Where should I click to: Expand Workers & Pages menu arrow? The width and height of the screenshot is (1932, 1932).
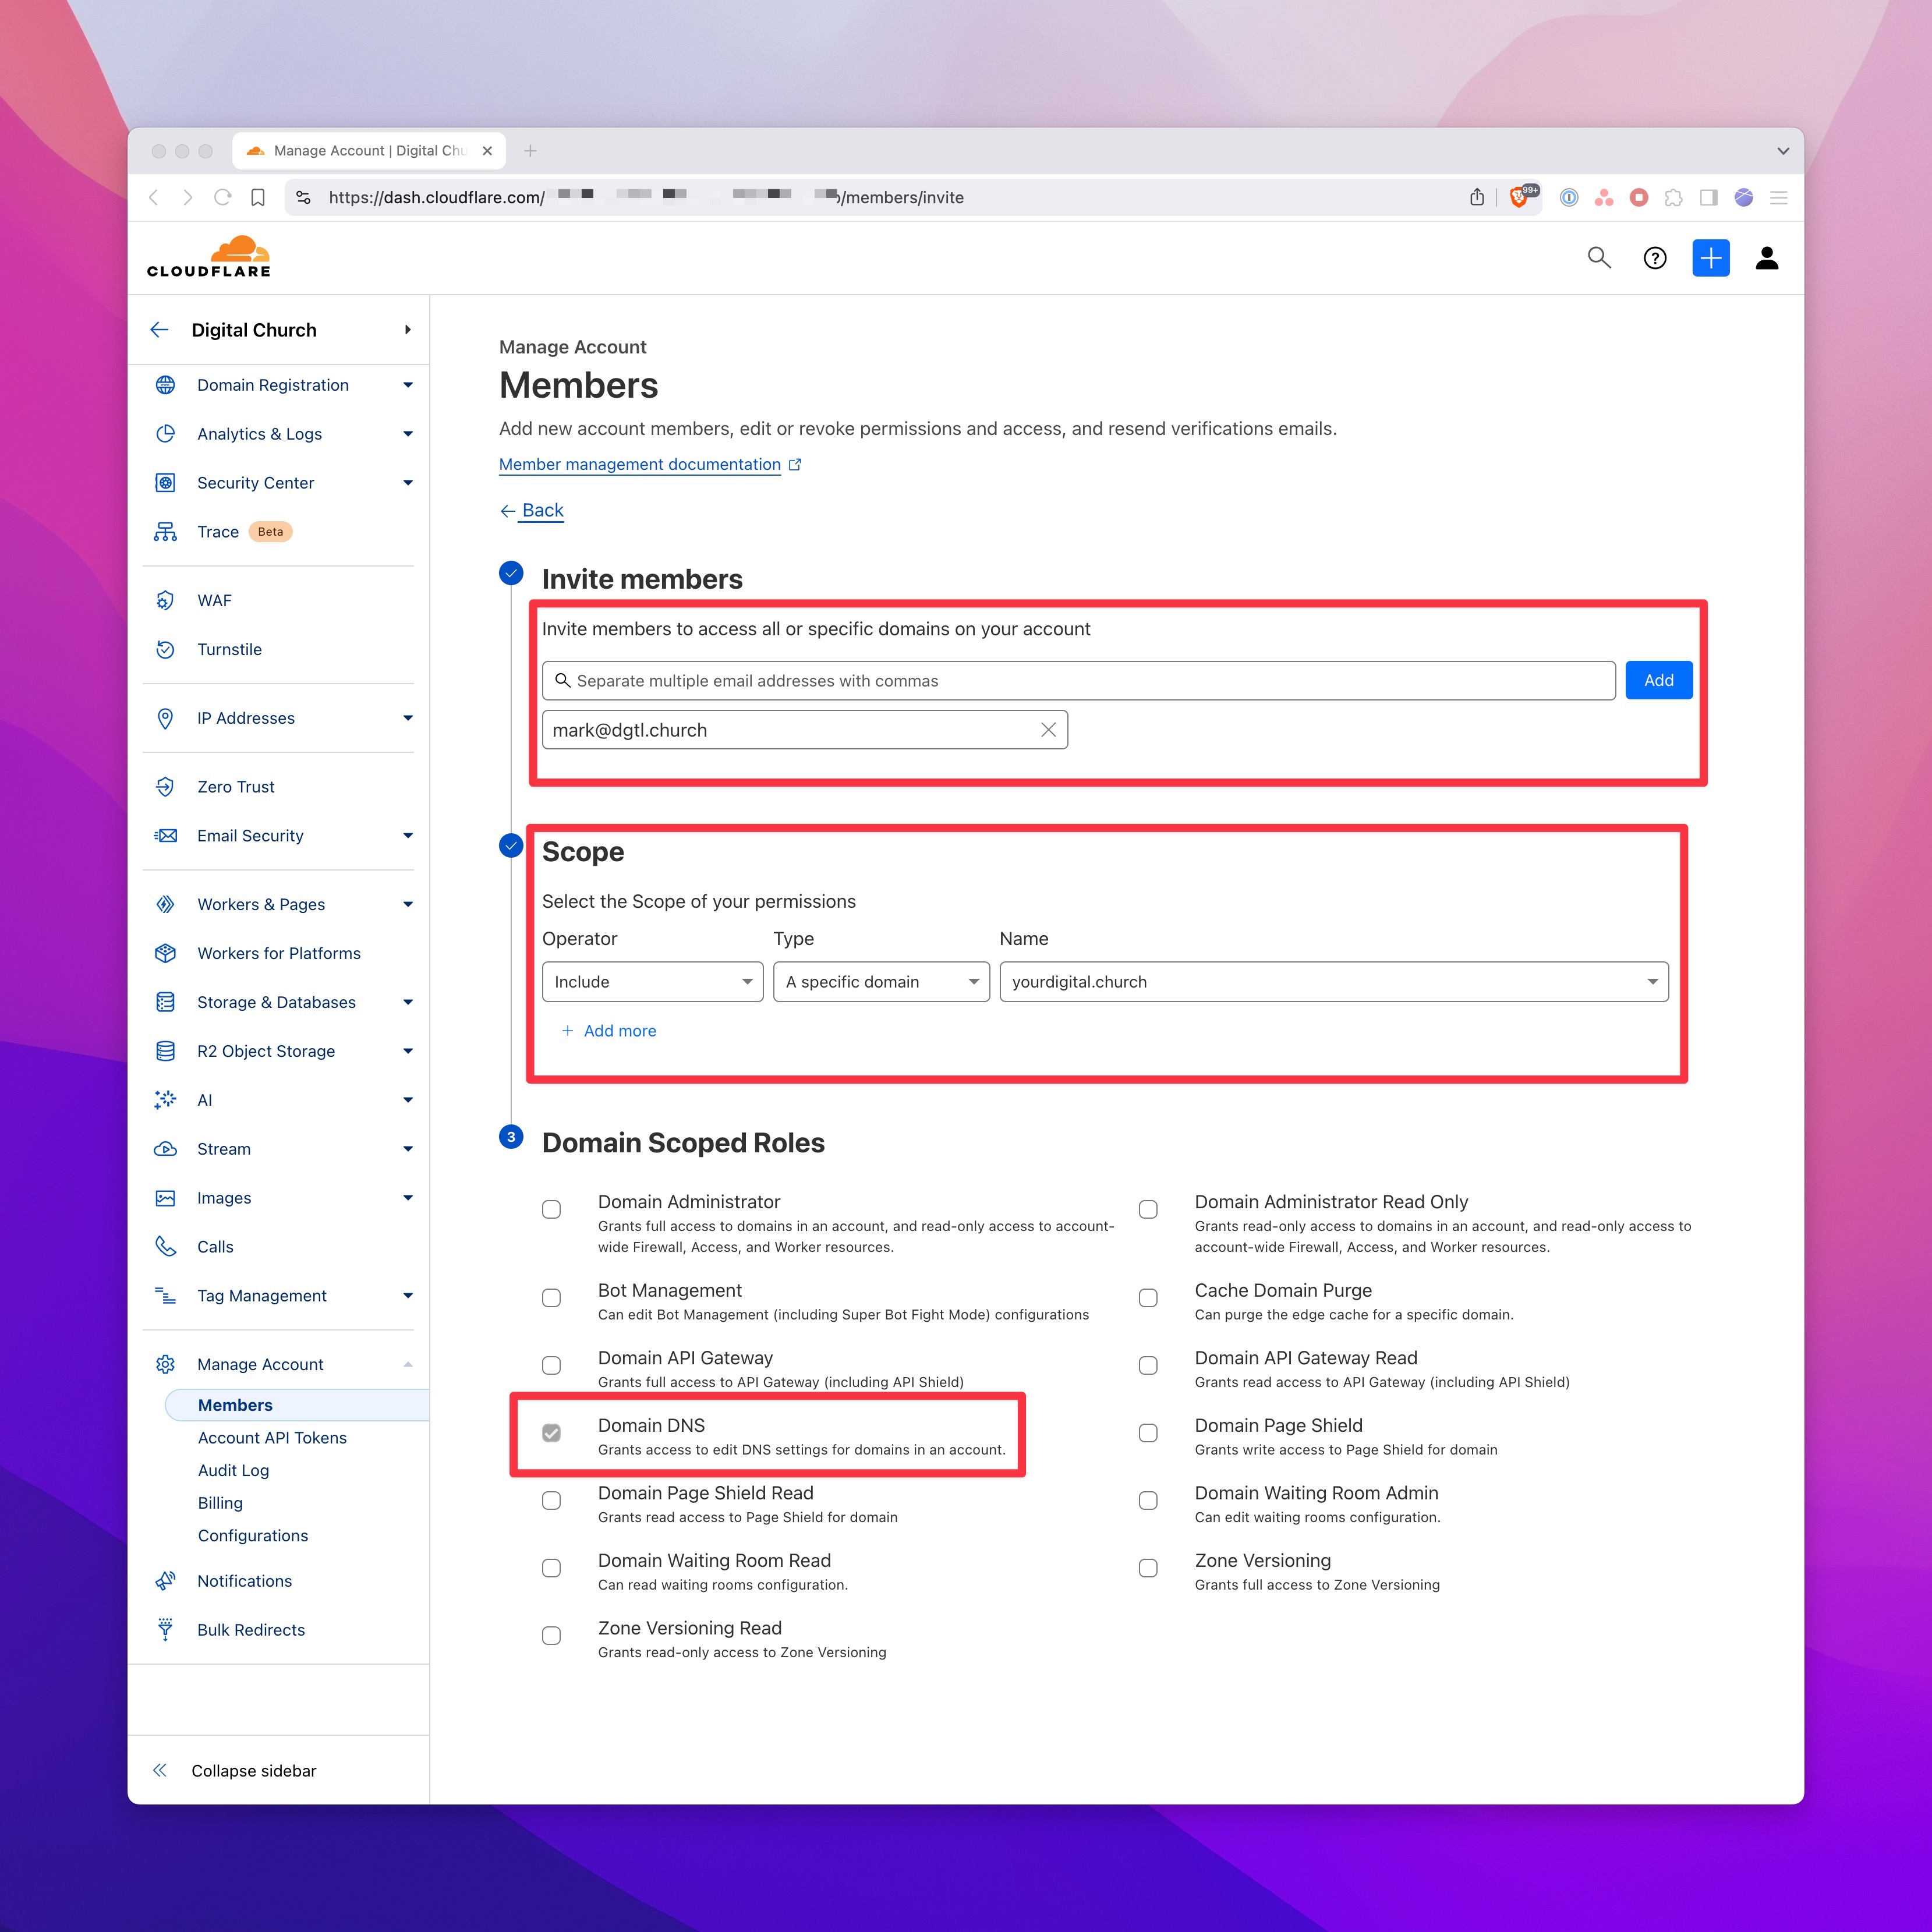[x=408, y=904]
